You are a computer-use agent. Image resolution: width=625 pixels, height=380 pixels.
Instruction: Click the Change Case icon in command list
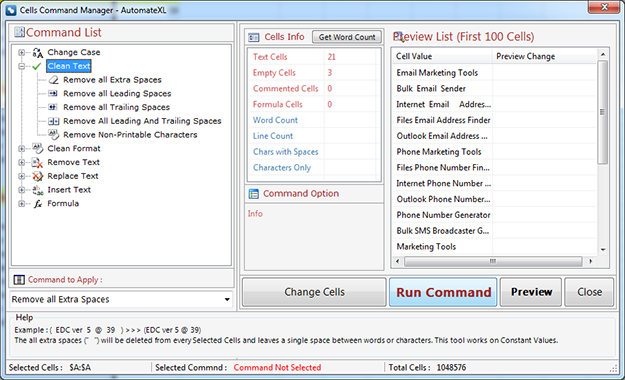(37, 52)
